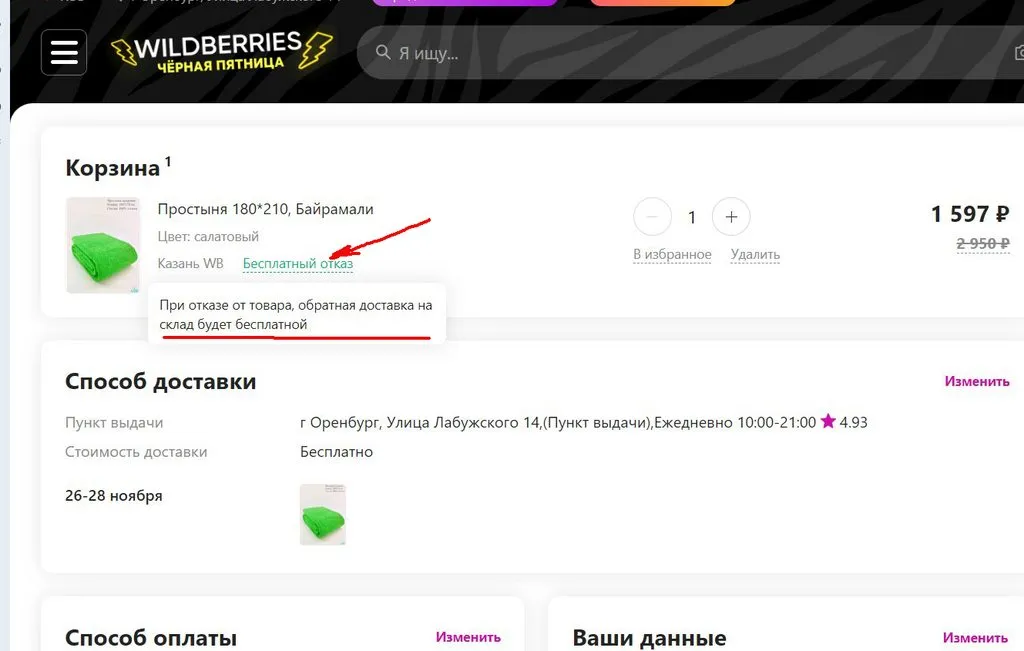Click the camera search icon
The width and height of the screenshot is (1024, 651).
1019,53
